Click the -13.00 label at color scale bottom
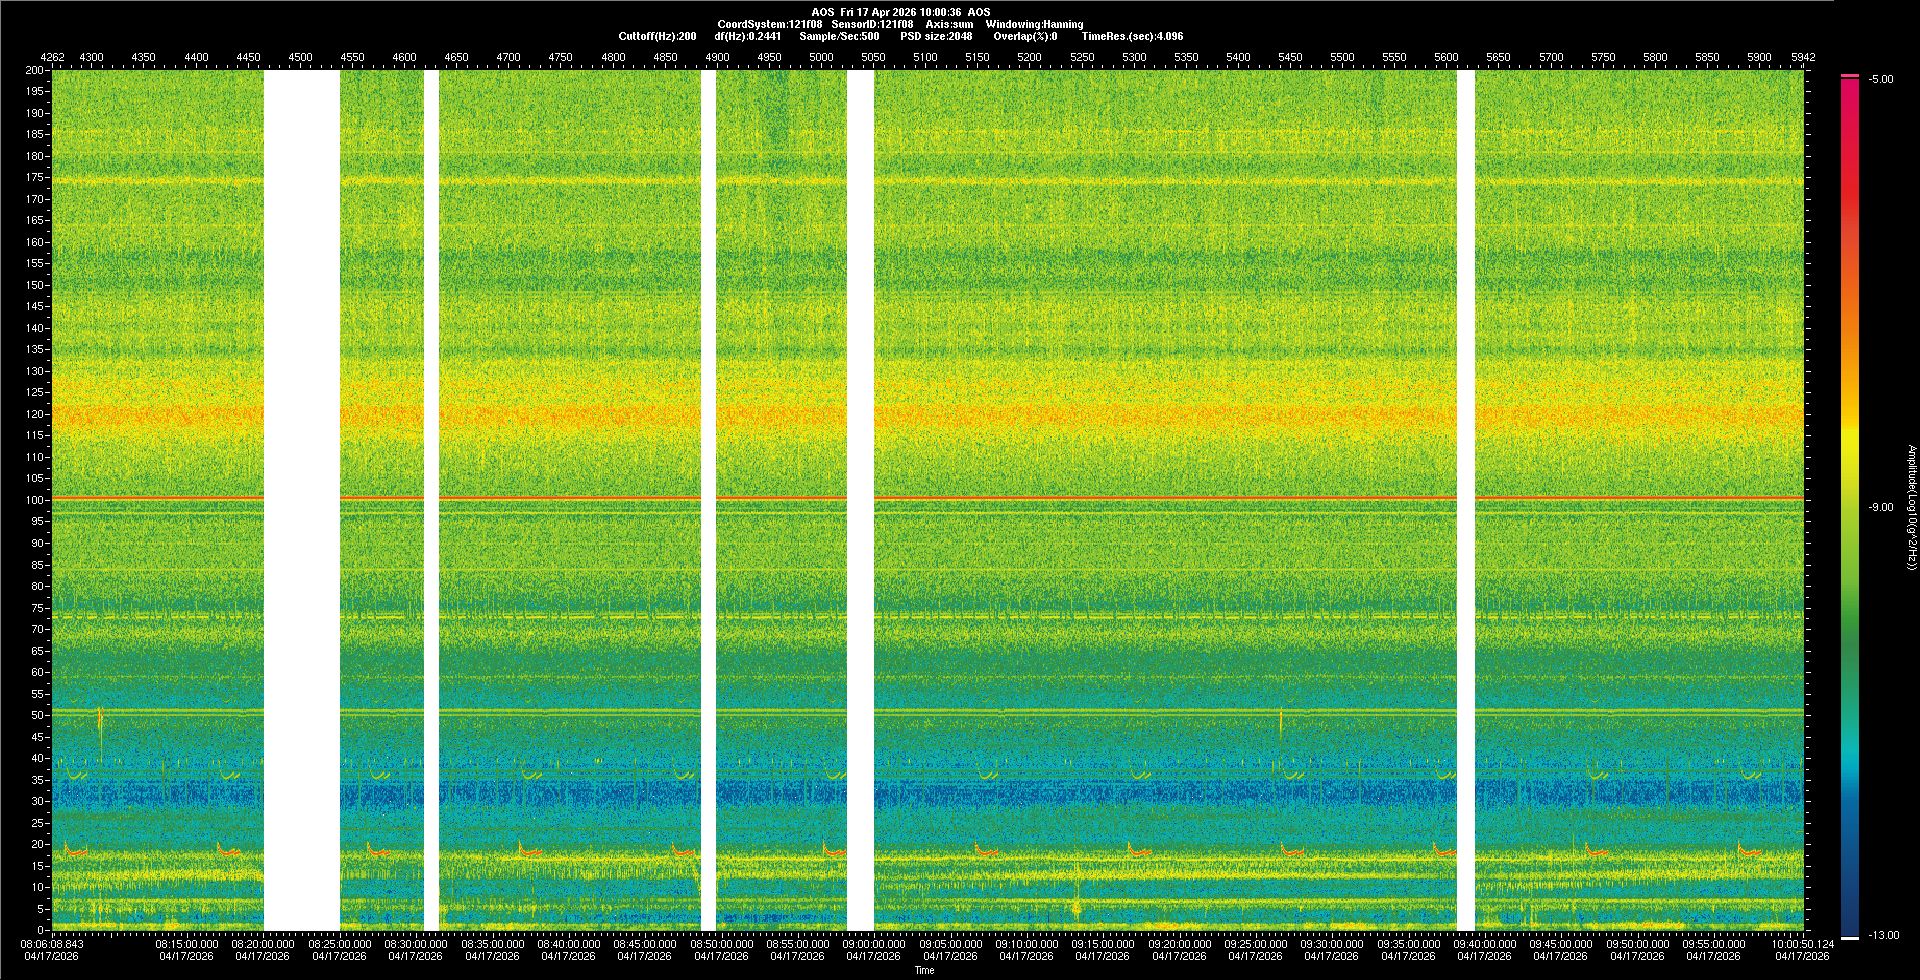 tap(1884, 935)
